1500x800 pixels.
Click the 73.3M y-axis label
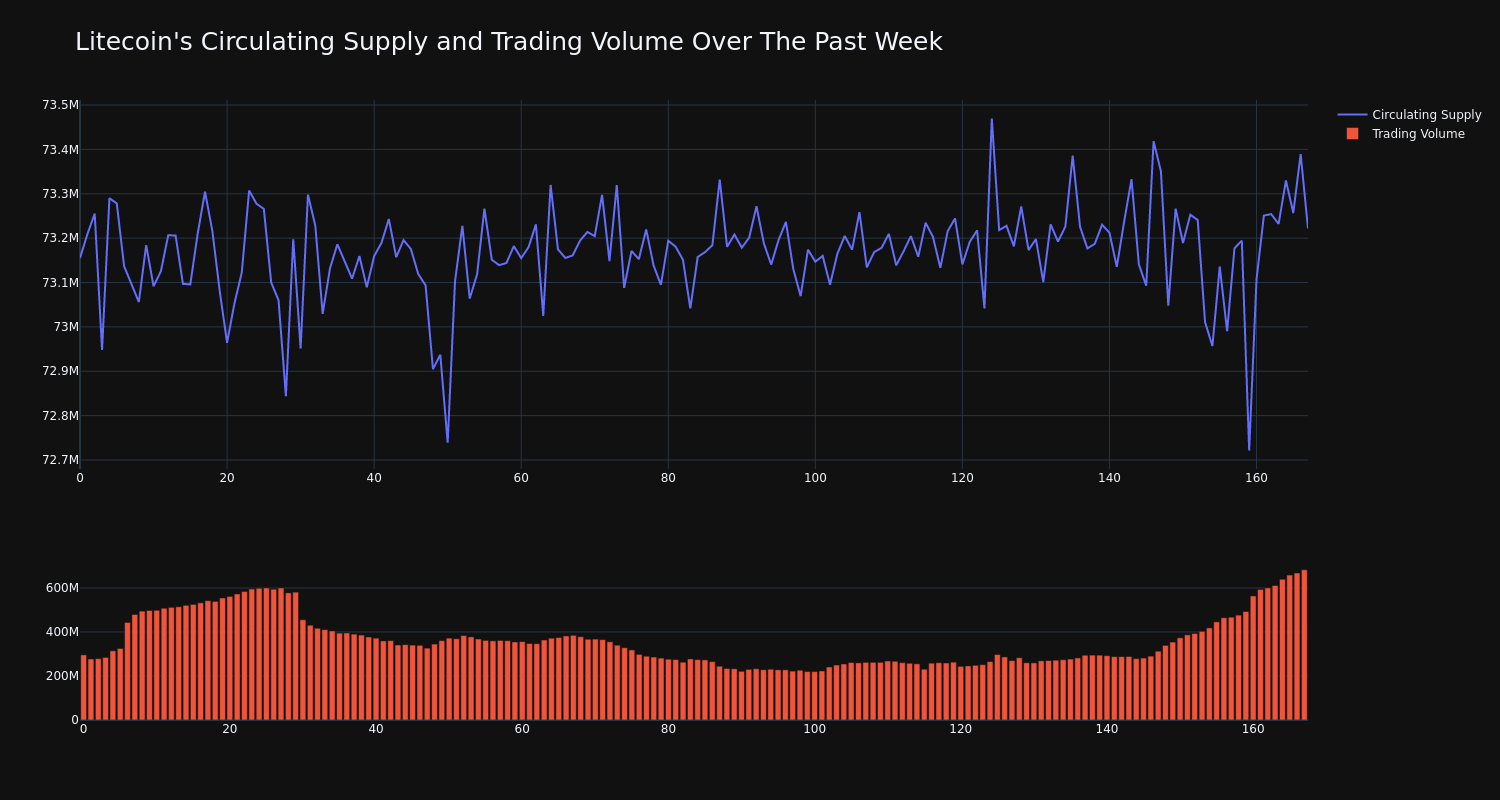point(60,194)
